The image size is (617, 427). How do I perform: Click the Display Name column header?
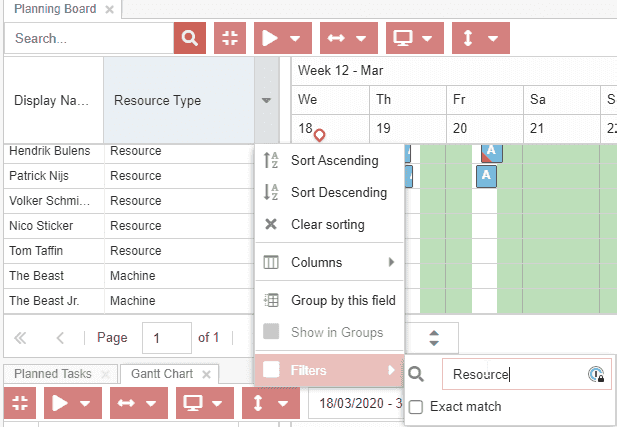54,100
